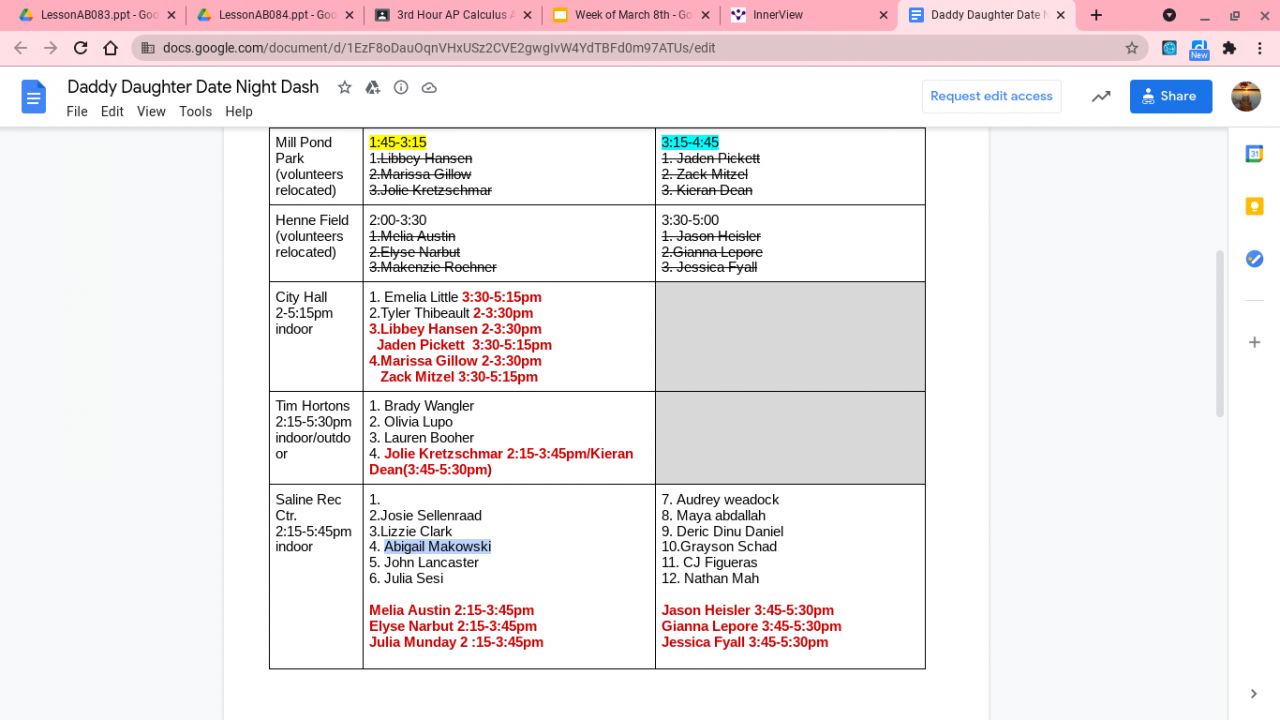Switch to the LessonAB083.ppt tab
This screenshot has height=720, width=1280.
[96, 15]
